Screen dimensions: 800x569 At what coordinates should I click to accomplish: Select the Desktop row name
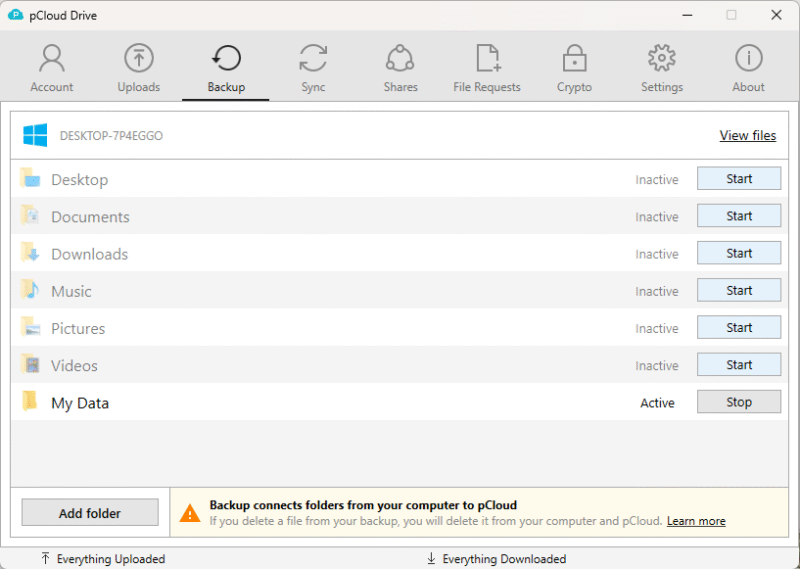point(80,180)
